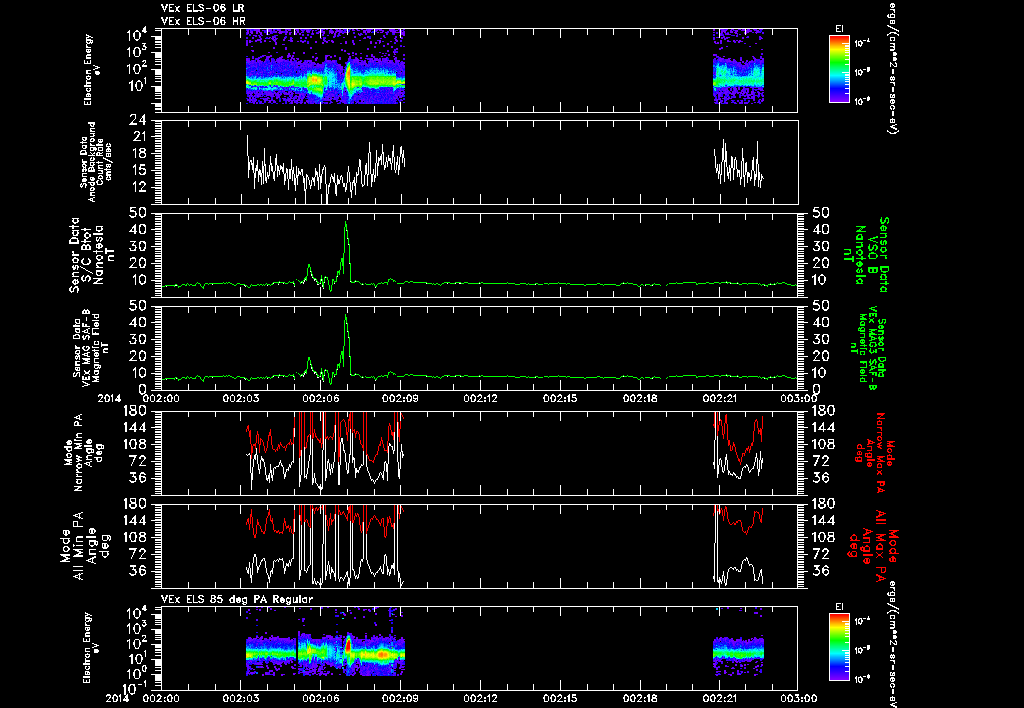Image resolution: width=1024 pixels, height=708 pixels.
Task: Click the '002:00' tick on the bottom time axis
Action: click(161, 698)
